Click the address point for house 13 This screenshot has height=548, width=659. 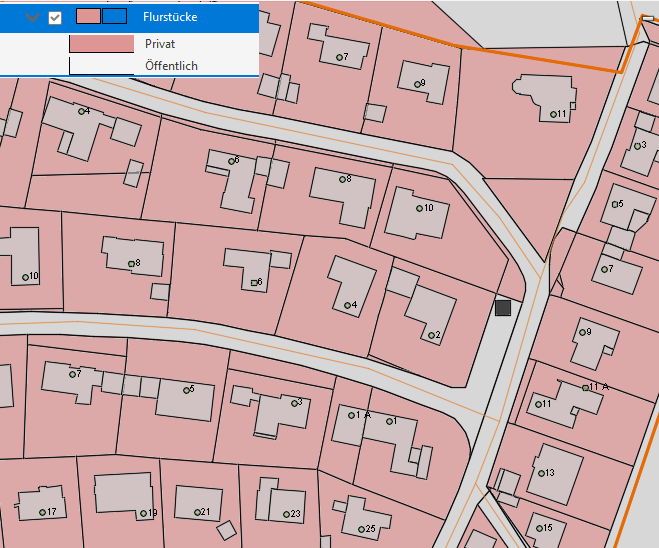pyautogui.click(x=541, y=473)
